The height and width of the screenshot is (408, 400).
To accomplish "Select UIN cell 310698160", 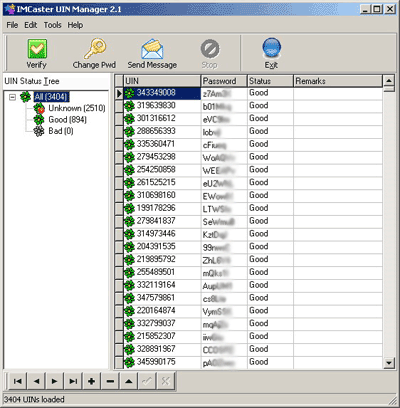I will 162,196.
